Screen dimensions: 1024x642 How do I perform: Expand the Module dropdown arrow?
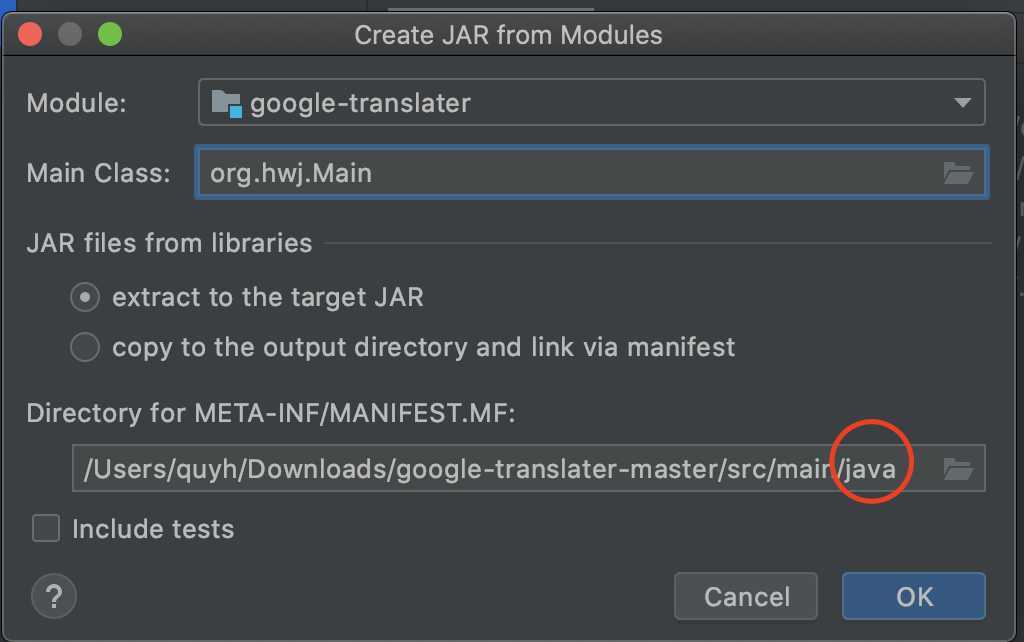(963, 103)
